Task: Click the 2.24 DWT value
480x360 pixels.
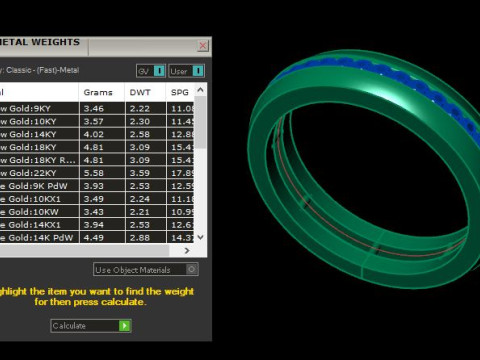Action: (x=140, y=199)
